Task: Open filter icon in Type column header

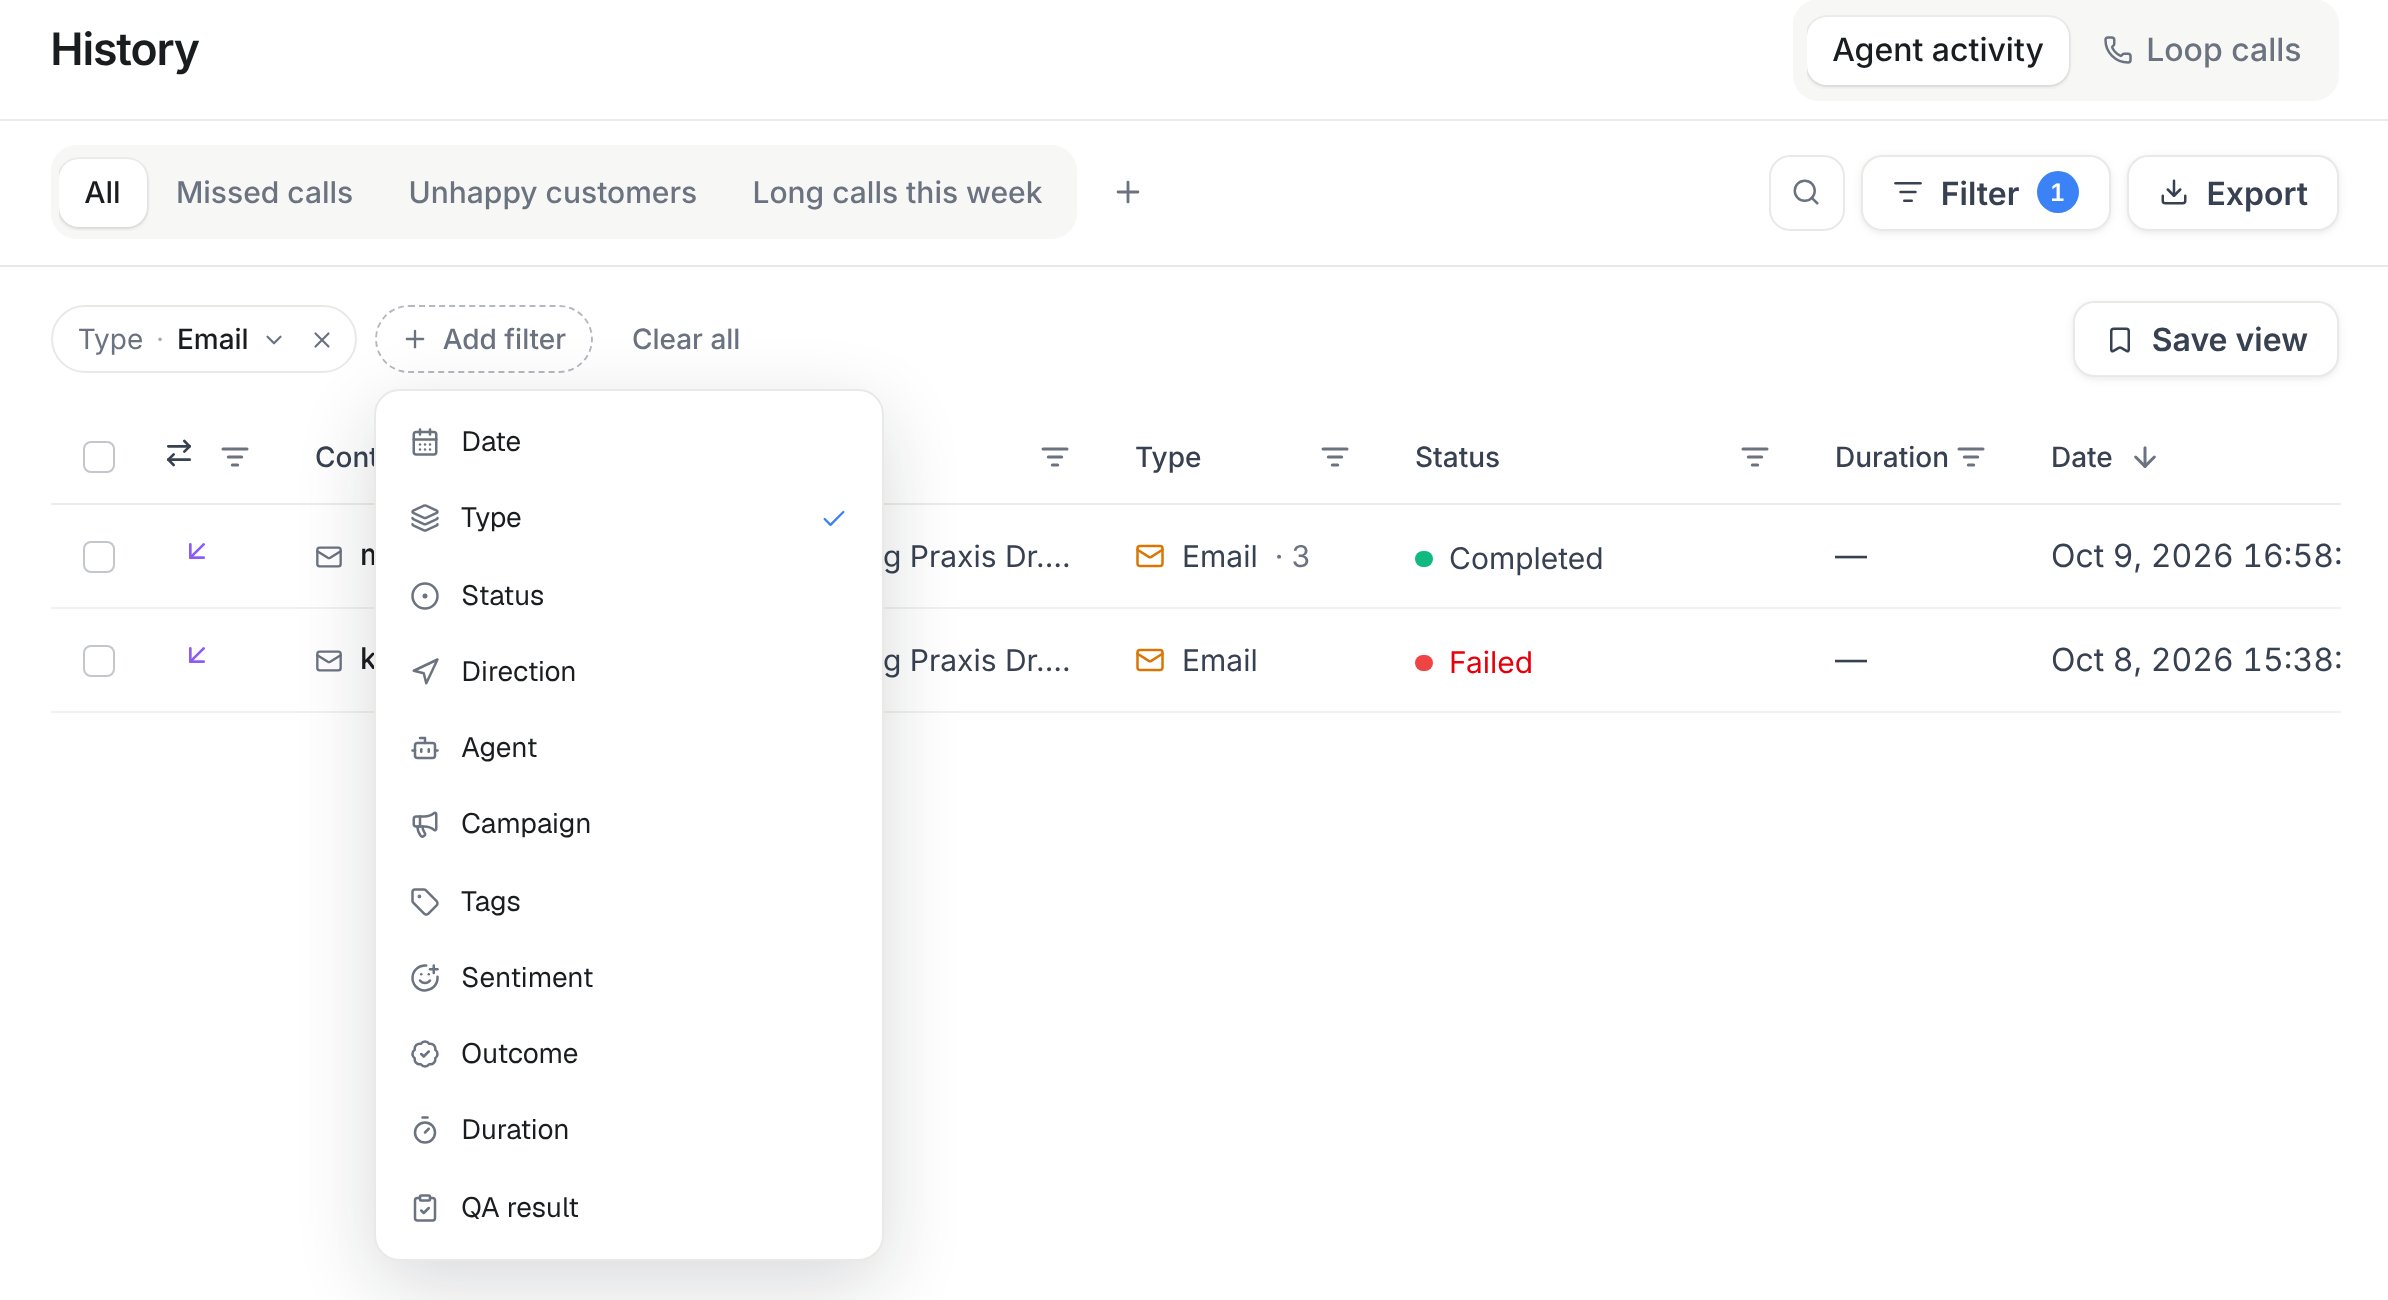Action: [1335, 457]
